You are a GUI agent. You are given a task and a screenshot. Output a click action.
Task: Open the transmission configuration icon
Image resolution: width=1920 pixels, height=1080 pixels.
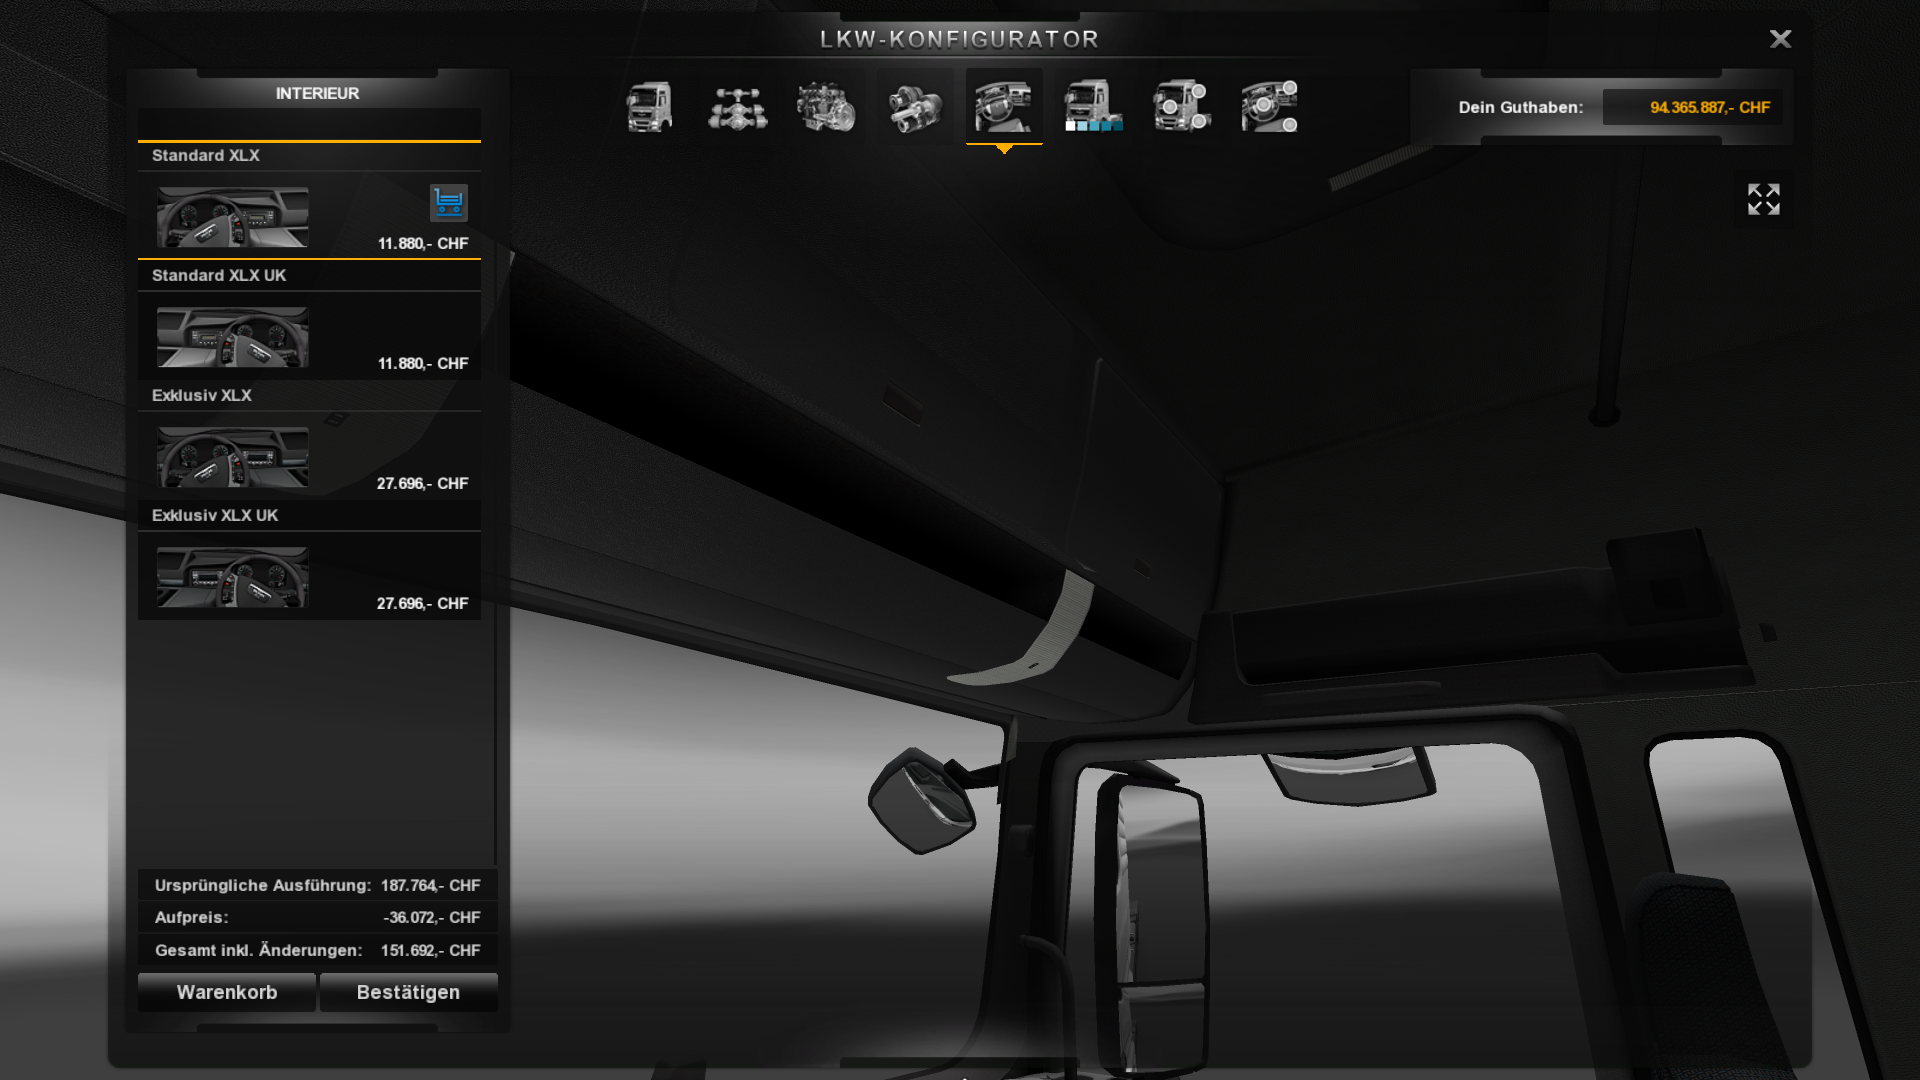(x=915, y=107)
